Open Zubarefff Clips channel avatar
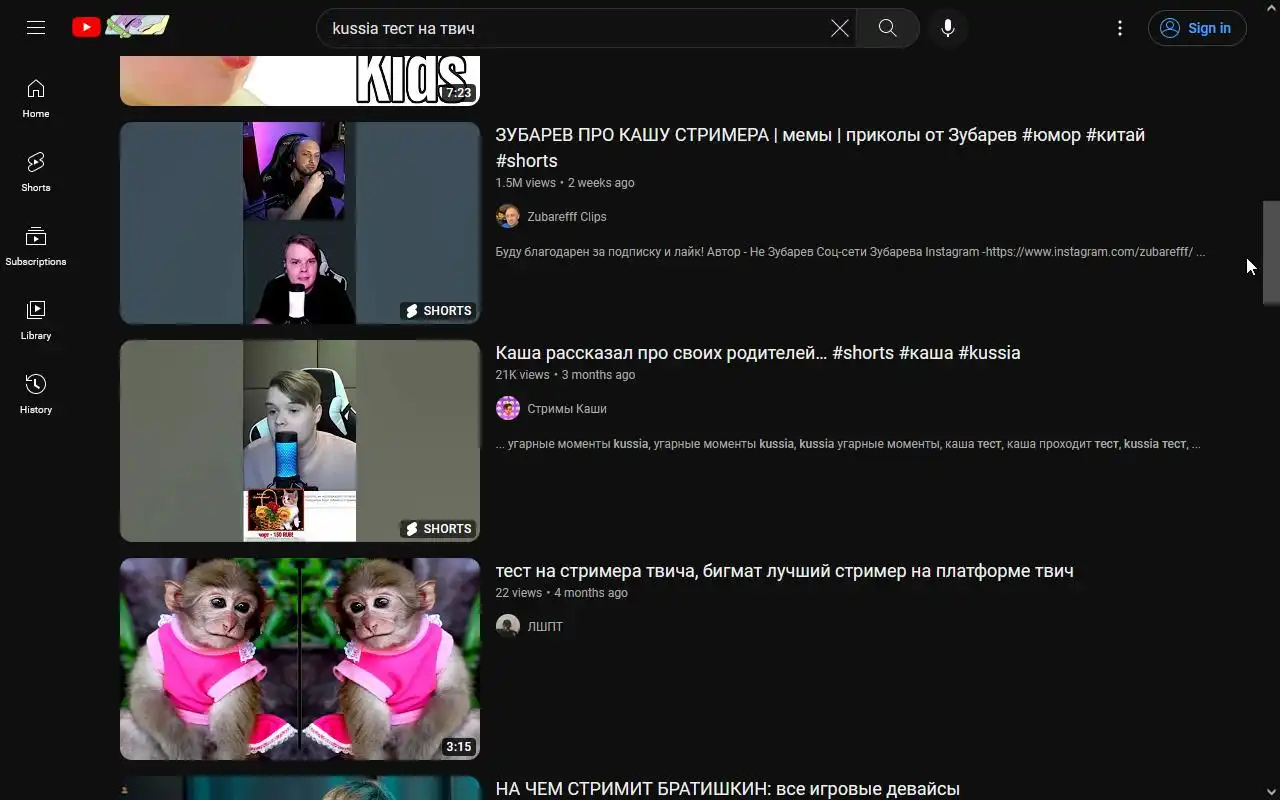Image resolution: width=1280 pixels, height=800 pixels. 508,216
